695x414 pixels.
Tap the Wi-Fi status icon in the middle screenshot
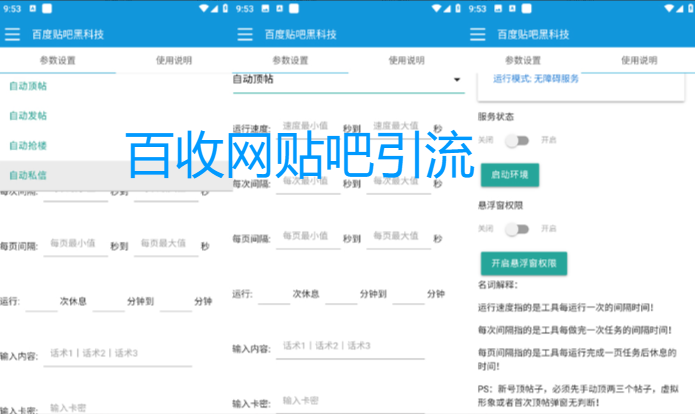(437, 8)
